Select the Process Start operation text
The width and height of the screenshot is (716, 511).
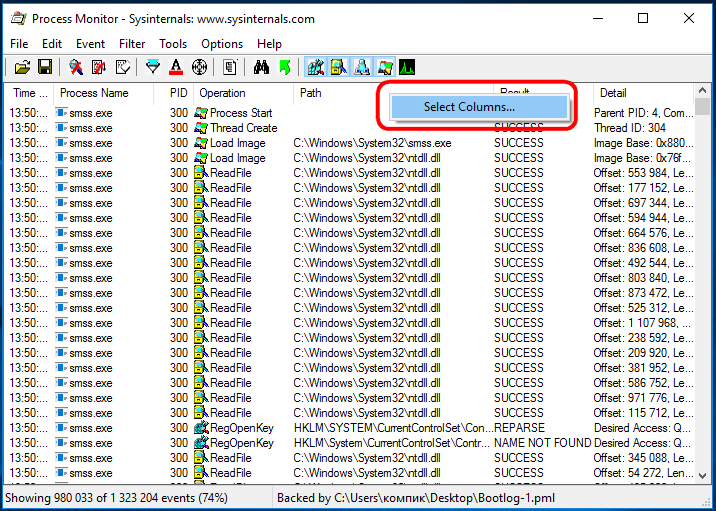241,113
